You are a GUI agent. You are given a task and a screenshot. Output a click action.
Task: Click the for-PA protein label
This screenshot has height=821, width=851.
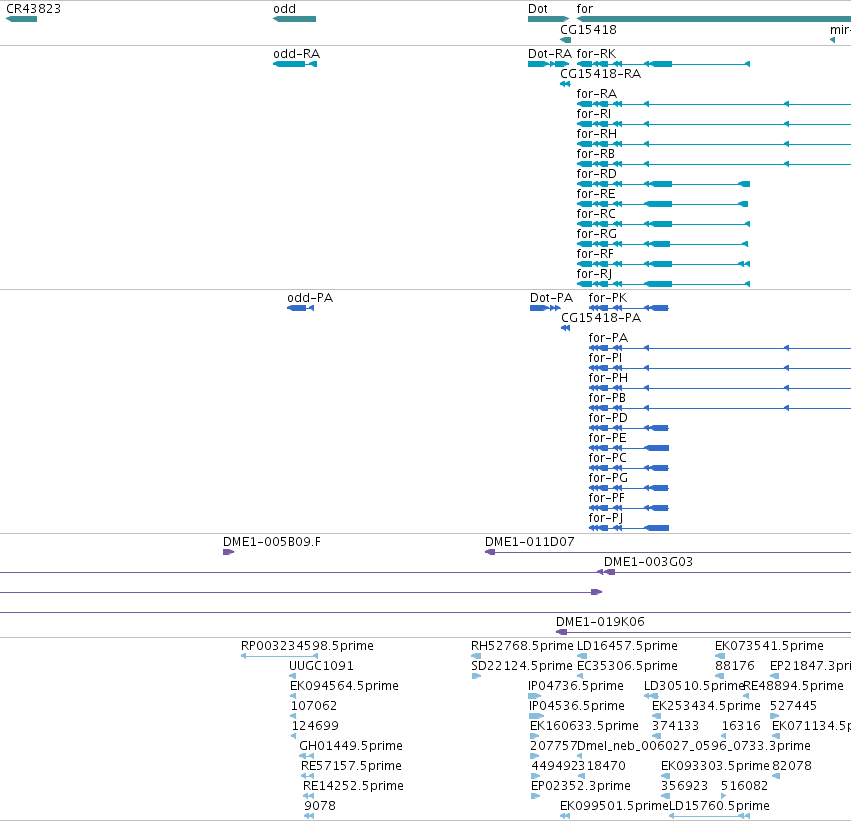pos(608,338)
